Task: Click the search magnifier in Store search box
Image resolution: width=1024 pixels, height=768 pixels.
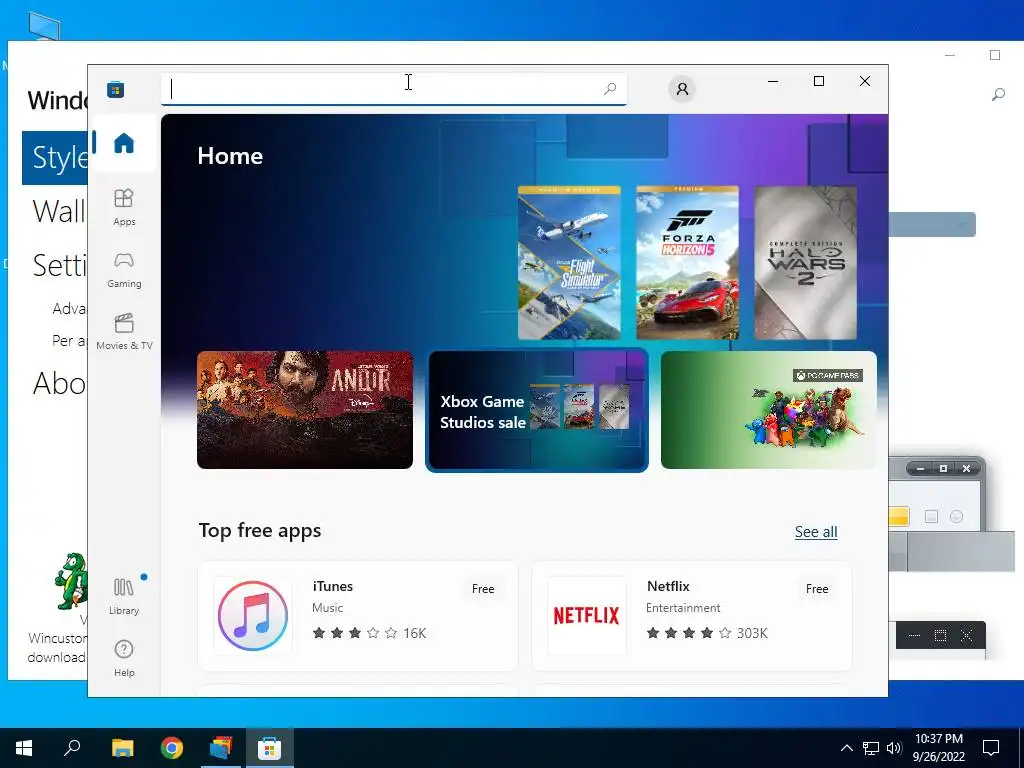Action: pos(610,89)
